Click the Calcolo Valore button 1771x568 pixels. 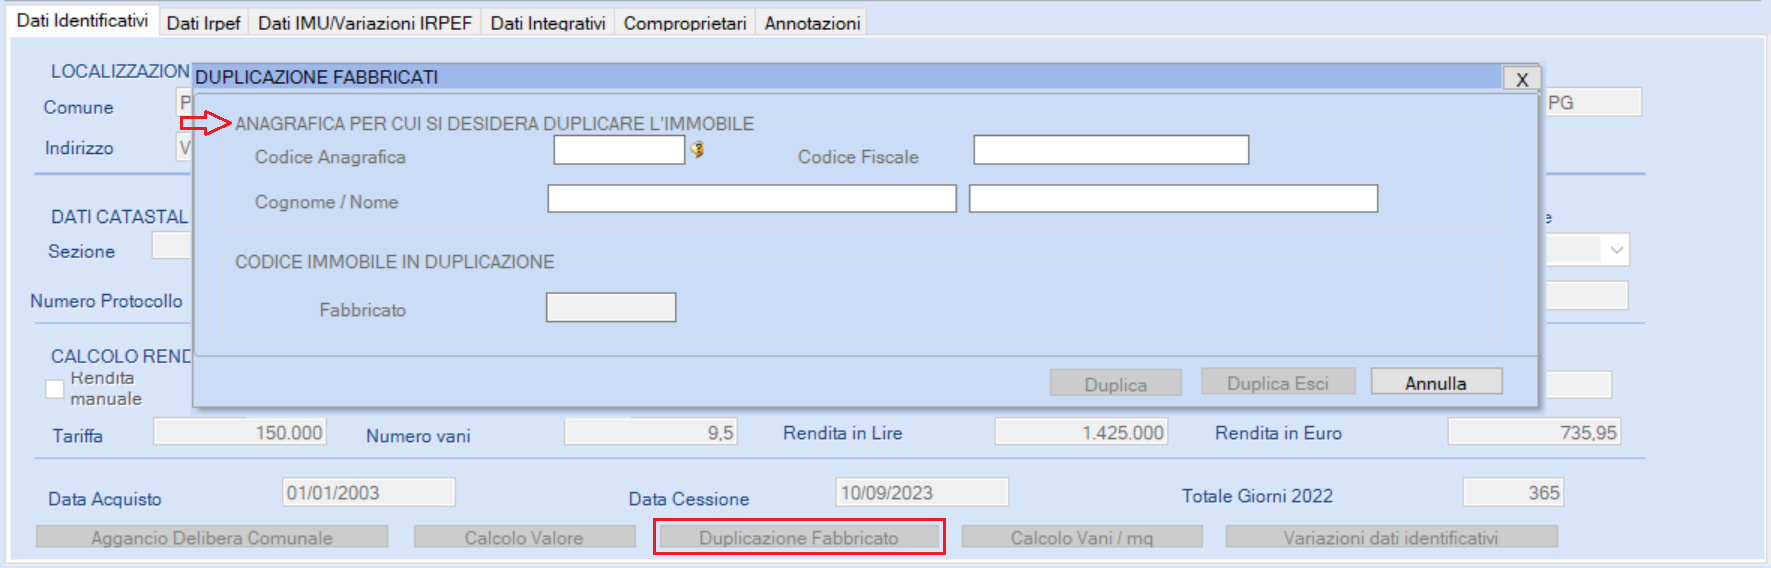pyautogui.click(x=524, y=537)
